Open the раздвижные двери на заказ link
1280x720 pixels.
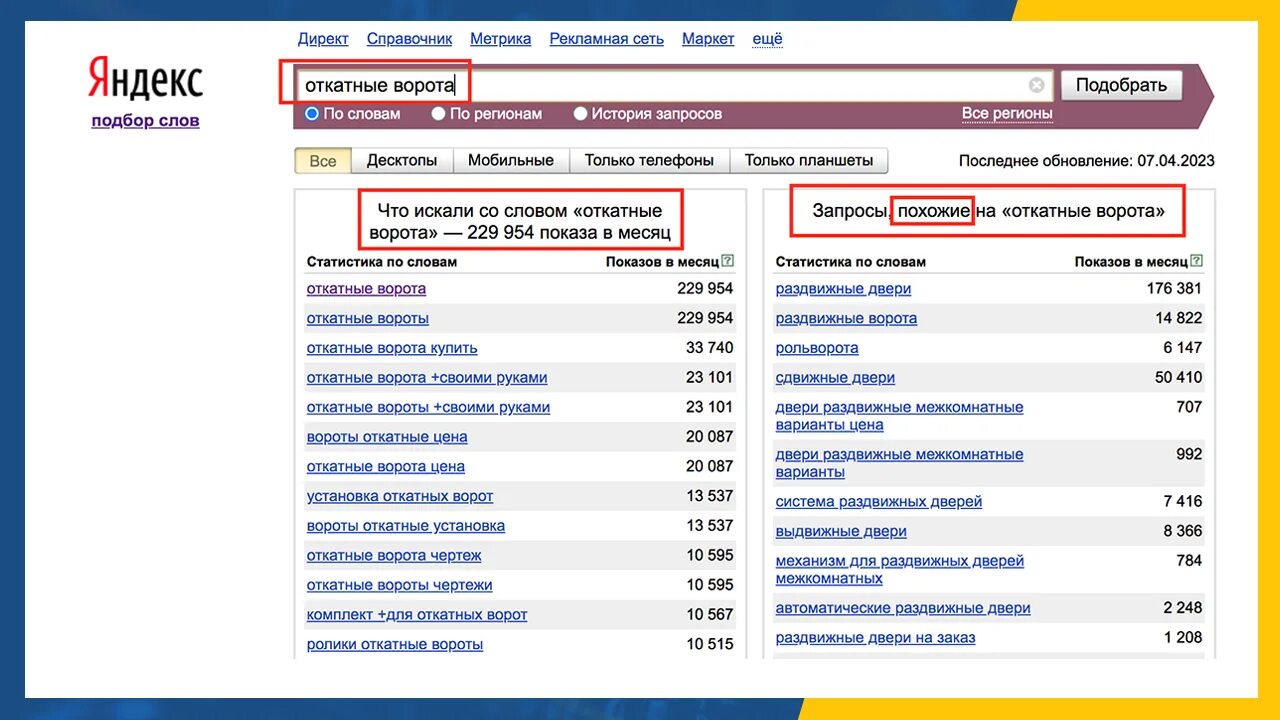[875, 638]
